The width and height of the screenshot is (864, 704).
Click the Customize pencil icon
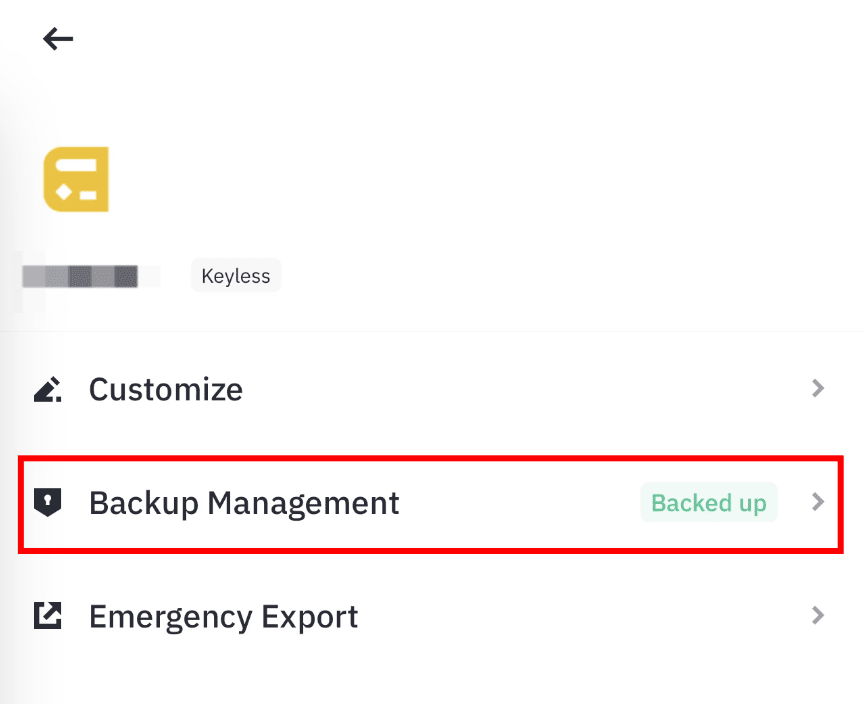(x=47, y=389)
